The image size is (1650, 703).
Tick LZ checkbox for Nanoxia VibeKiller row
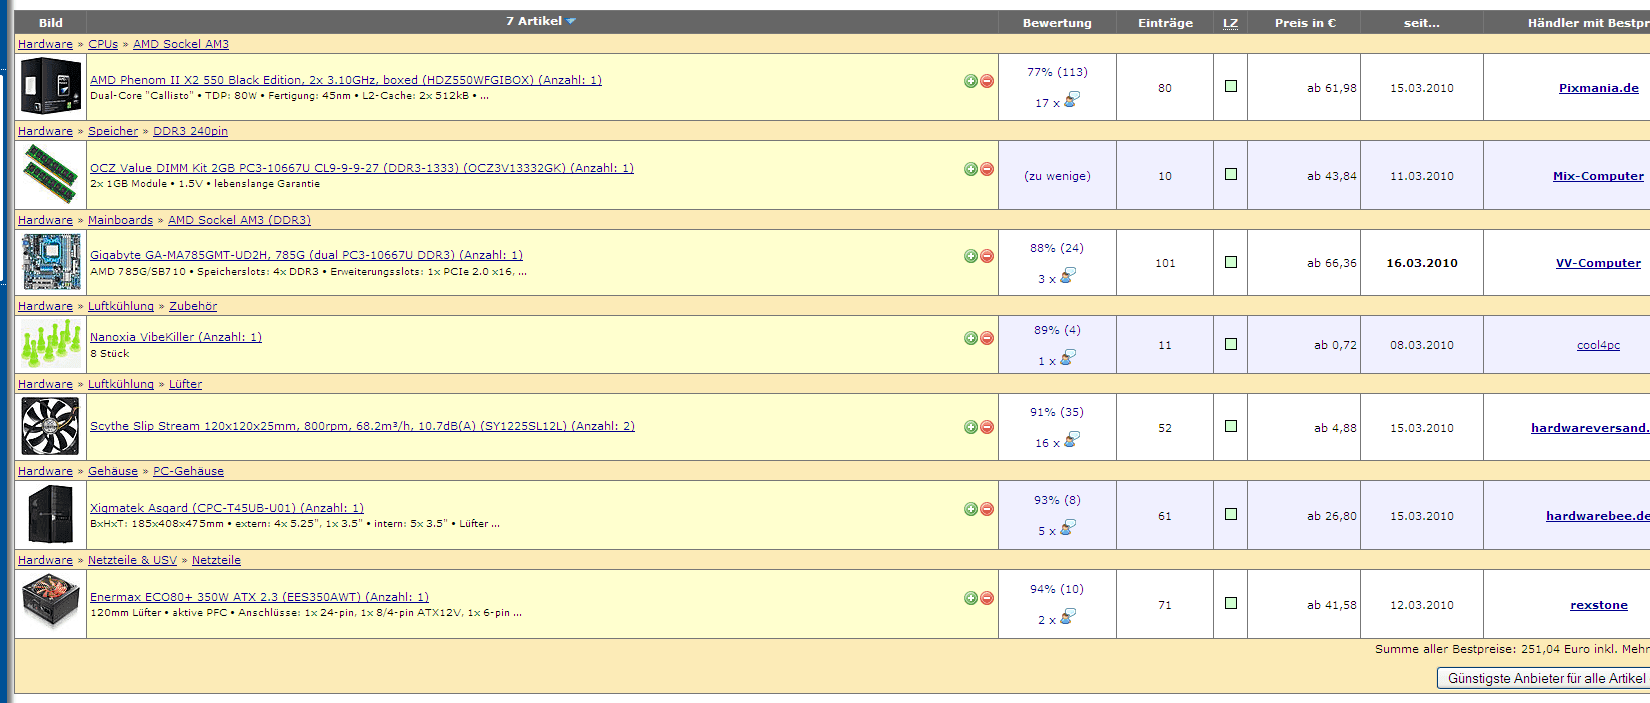pos(1231,344)
